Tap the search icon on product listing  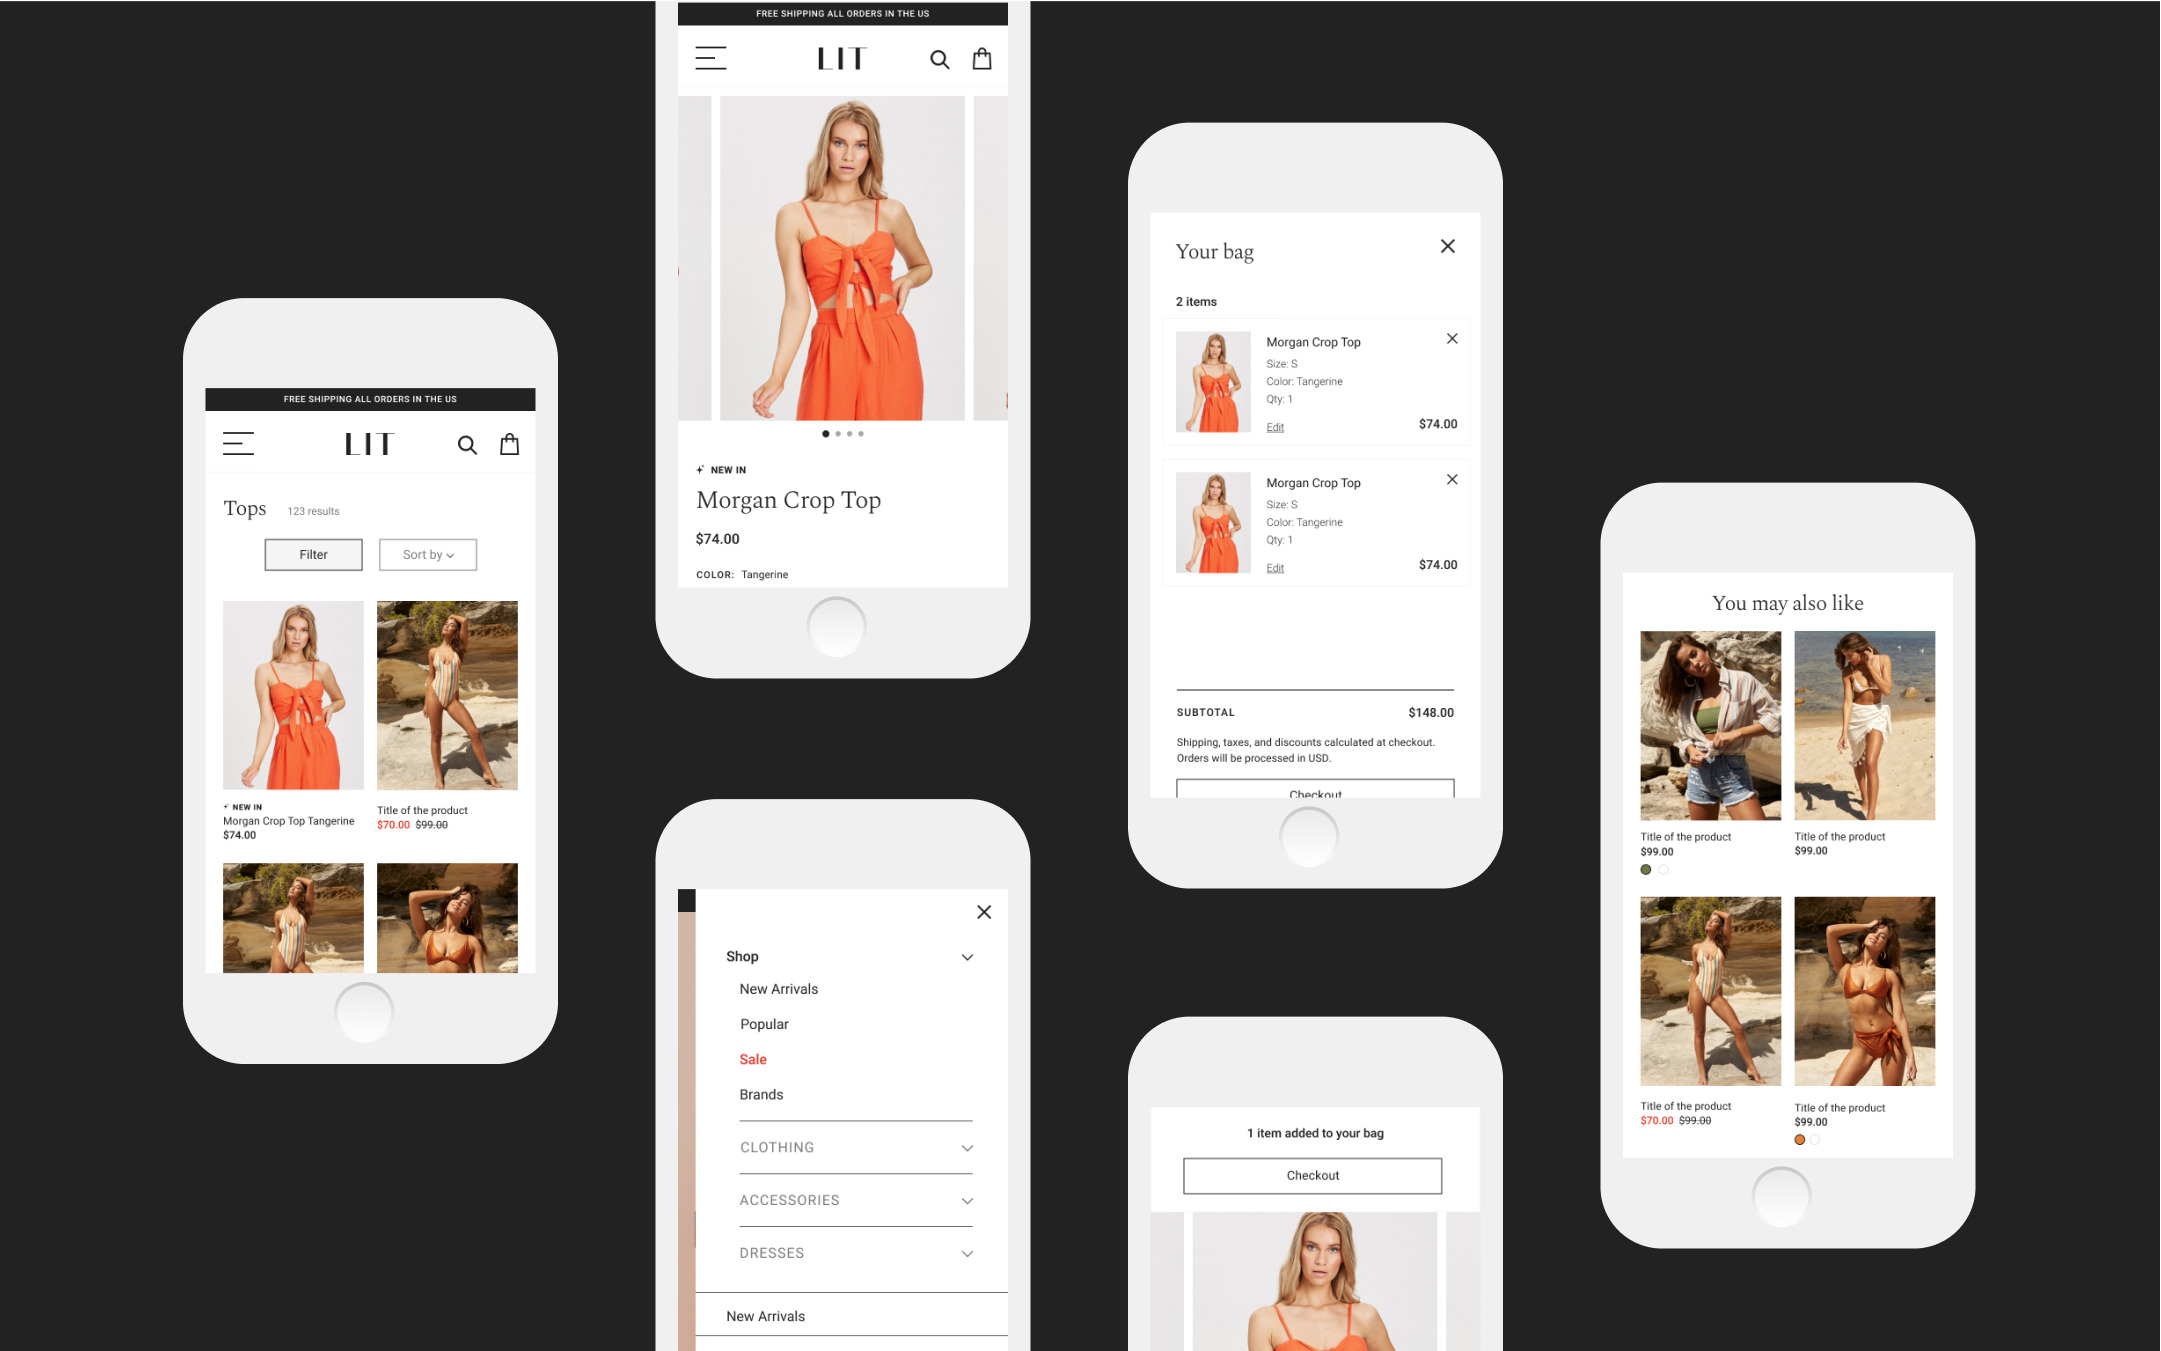coord(467,445)
